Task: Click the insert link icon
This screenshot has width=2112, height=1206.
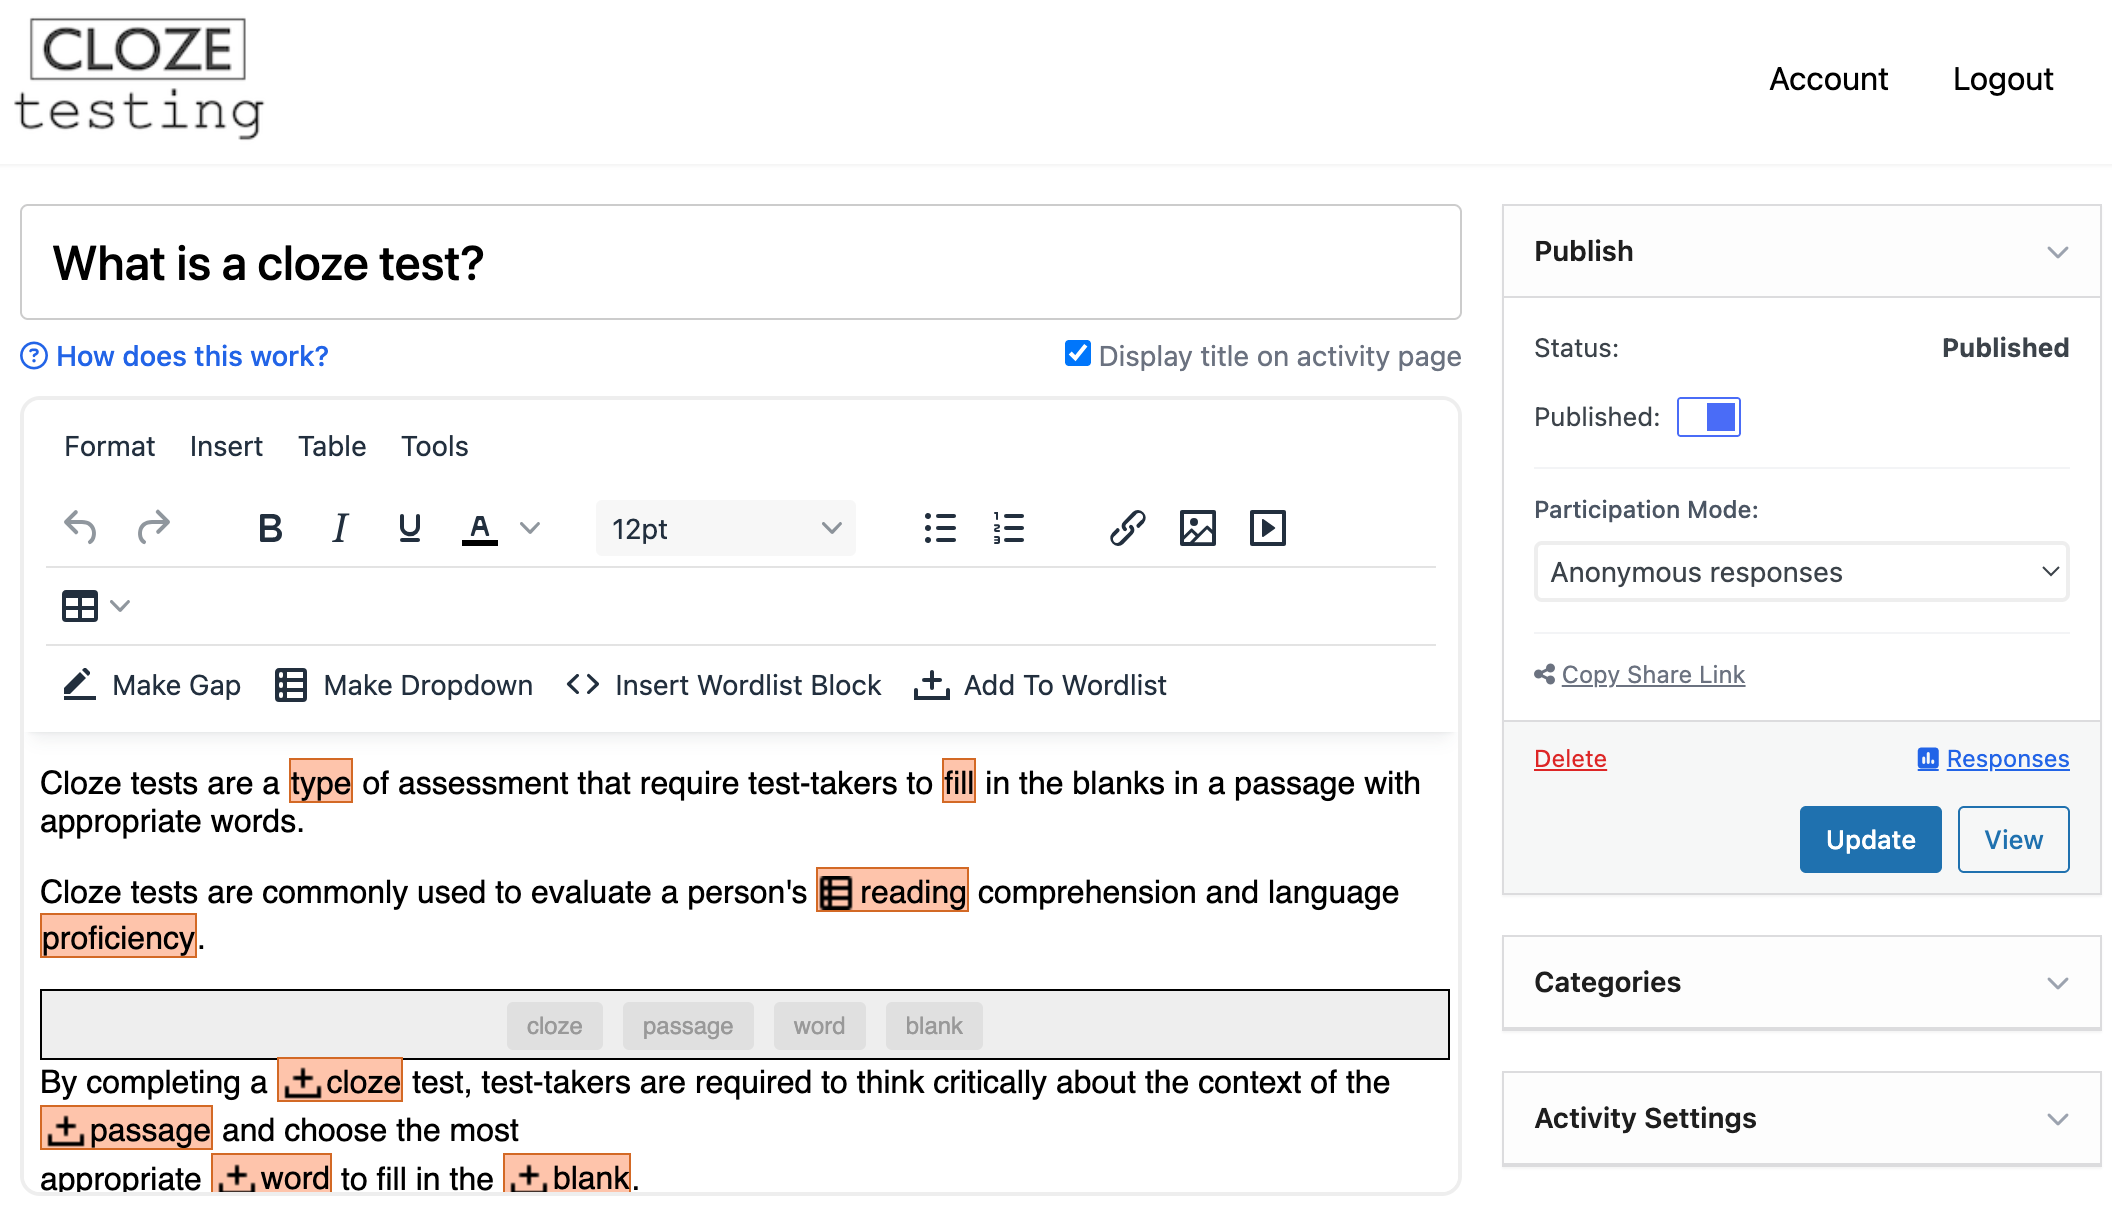Action: [x=1127, y=528]
